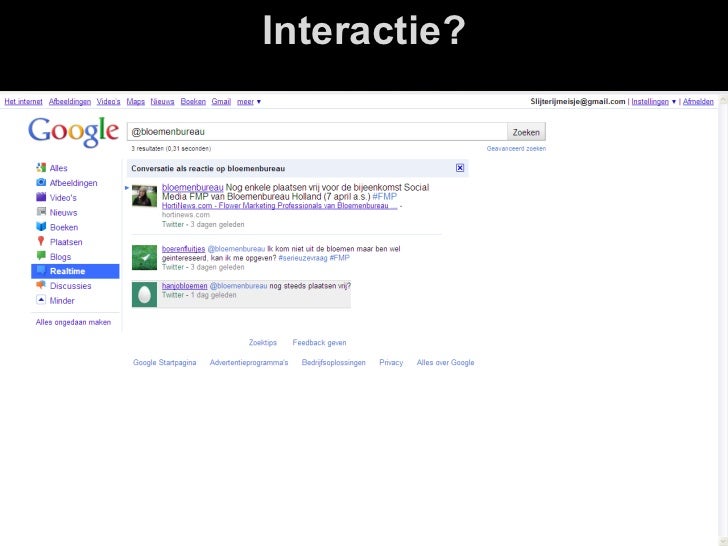The image size is (728, 546).
Task: Select Afbeeldingen filter in the sidebar
Action: tap(73, 183)
